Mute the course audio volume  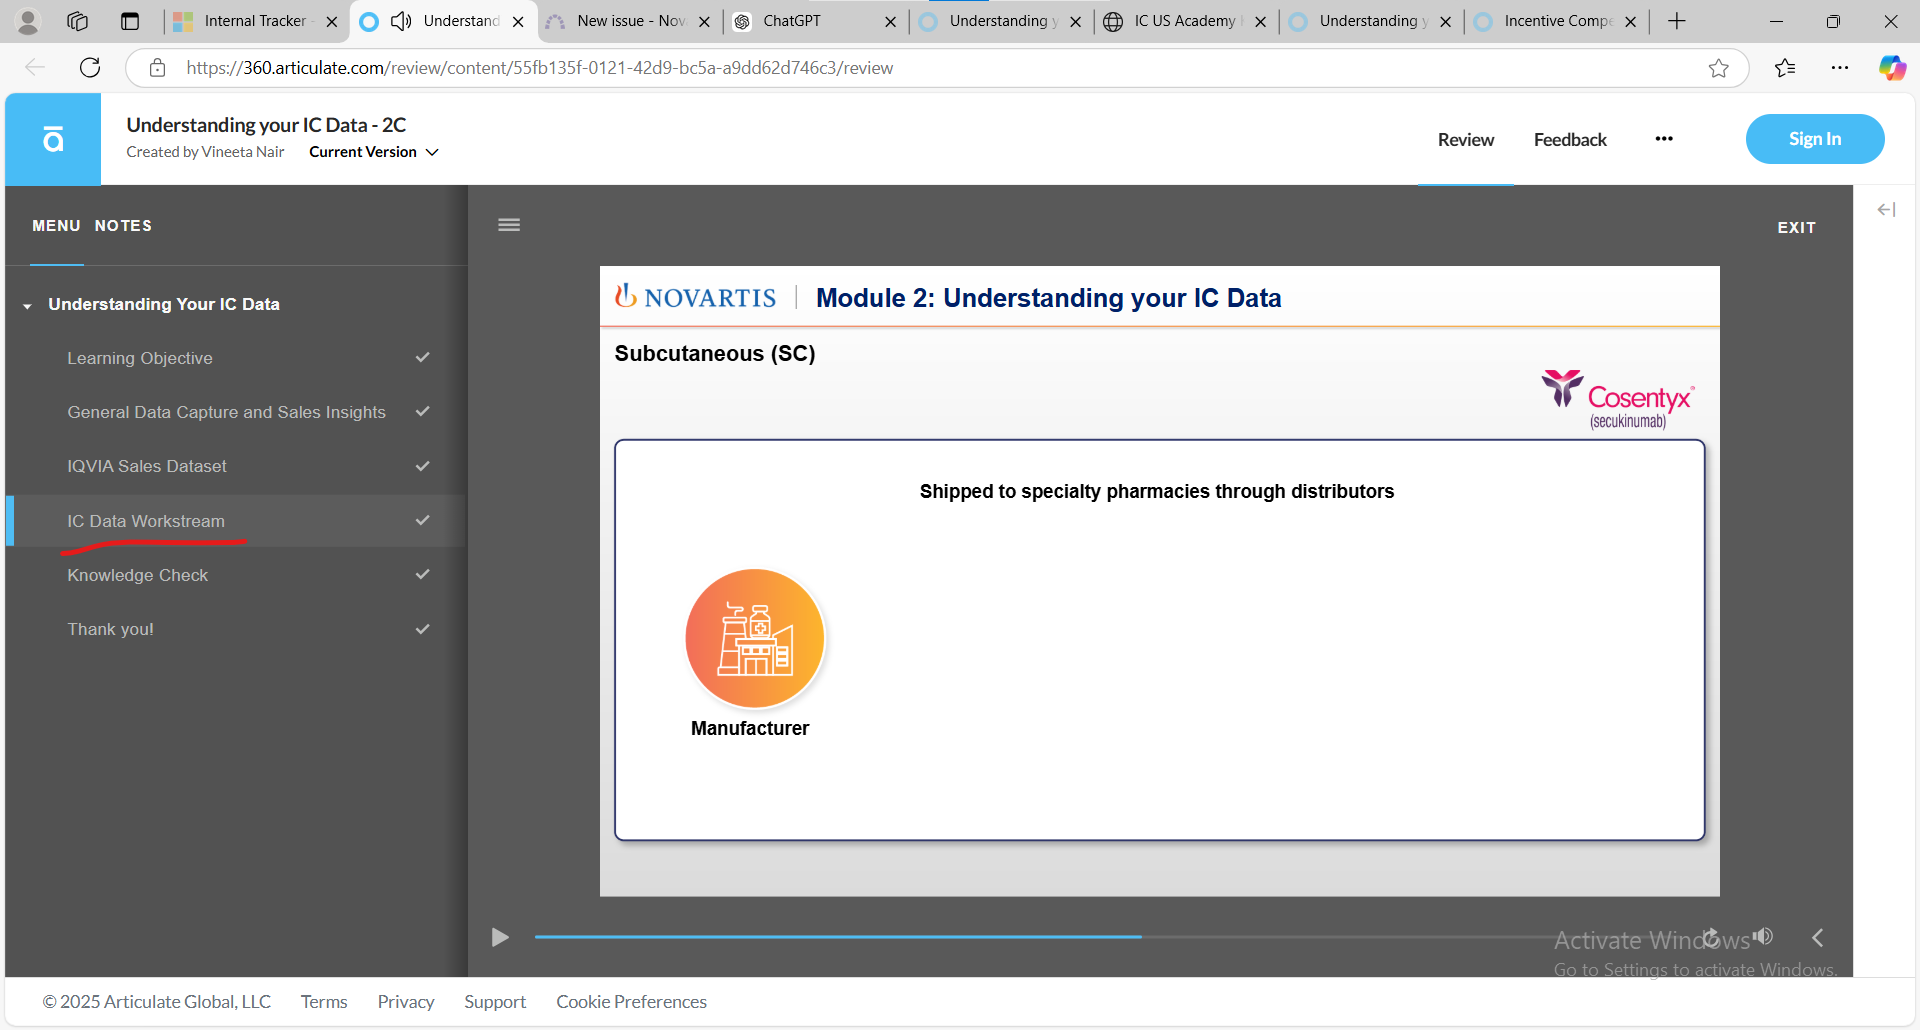click(x=1763, y=937)
